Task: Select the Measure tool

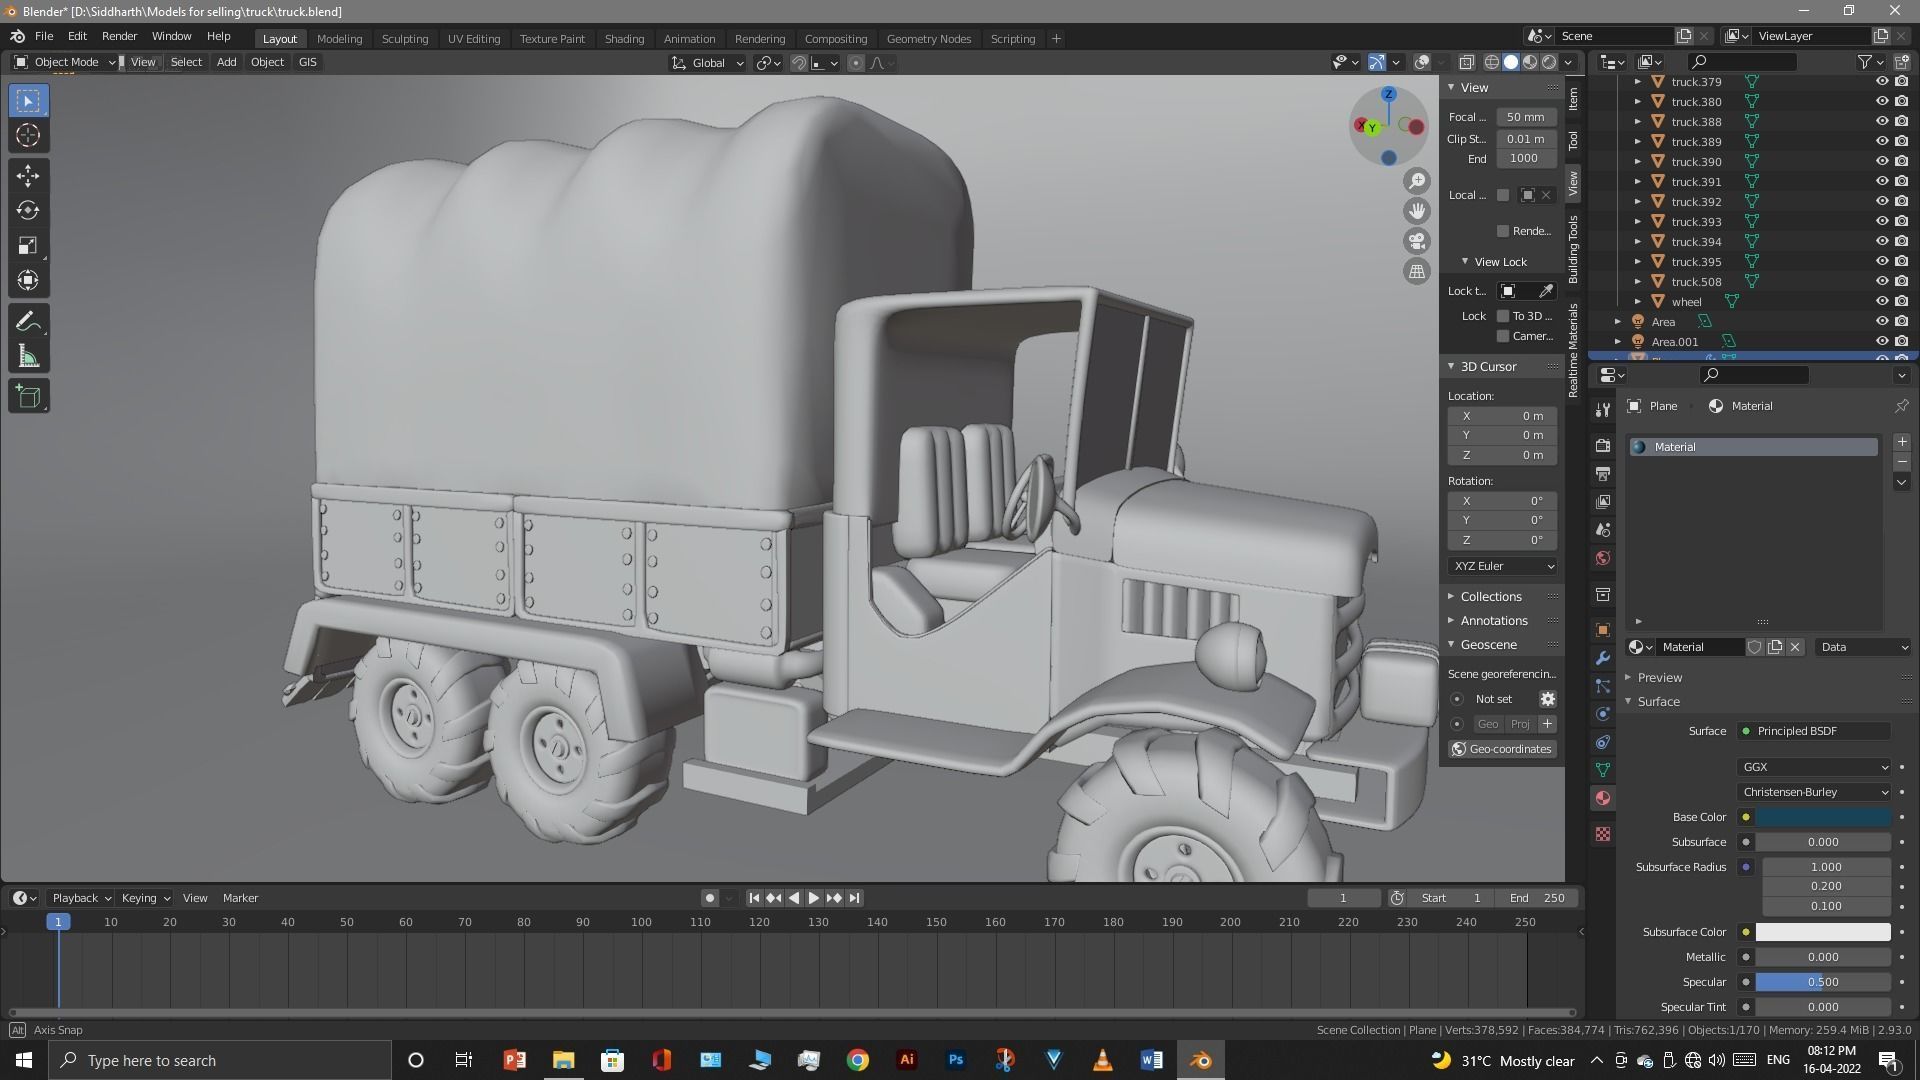Action: [28, 357]
